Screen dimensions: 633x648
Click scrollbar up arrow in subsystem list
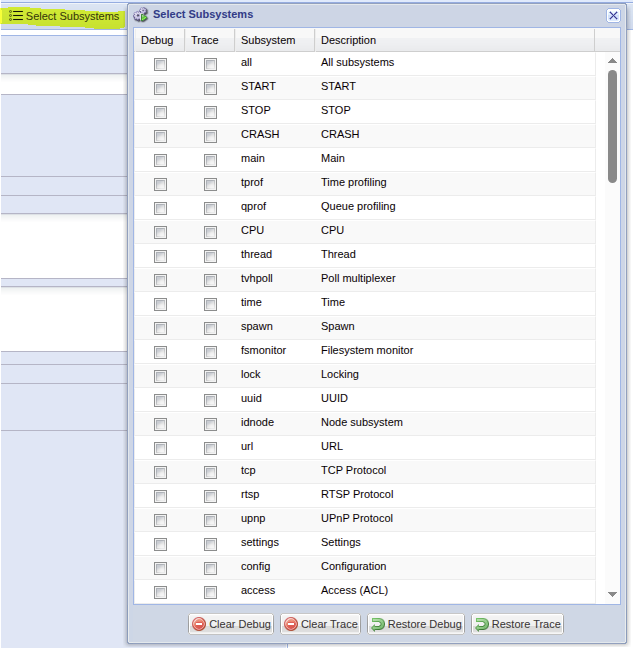pyautogui.click(x=612, y=60)
